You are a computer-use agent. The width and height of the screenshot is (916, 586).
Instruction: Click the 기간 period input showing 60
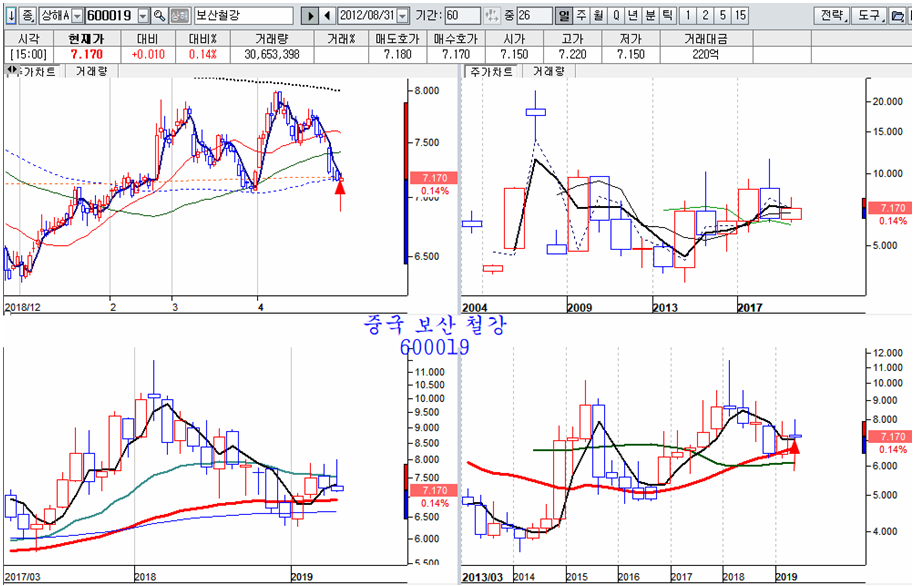(462, 15)
